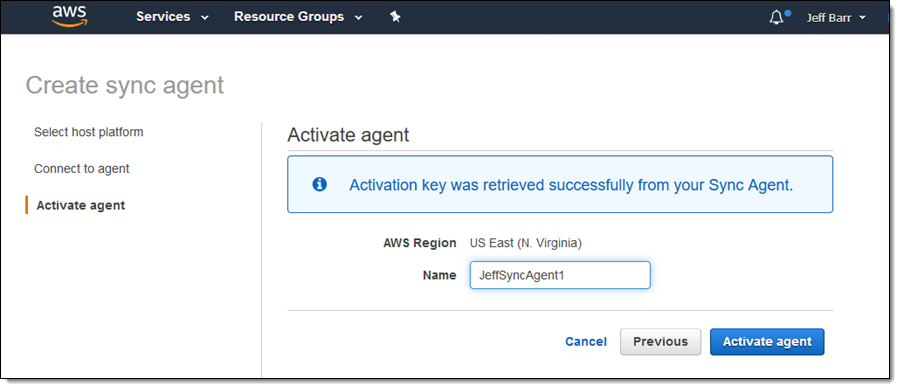Image resolution: width=900 pixels, height=389 pixels.
Task: Expand the Resource Groups arrow
Action: coord(358,18)
